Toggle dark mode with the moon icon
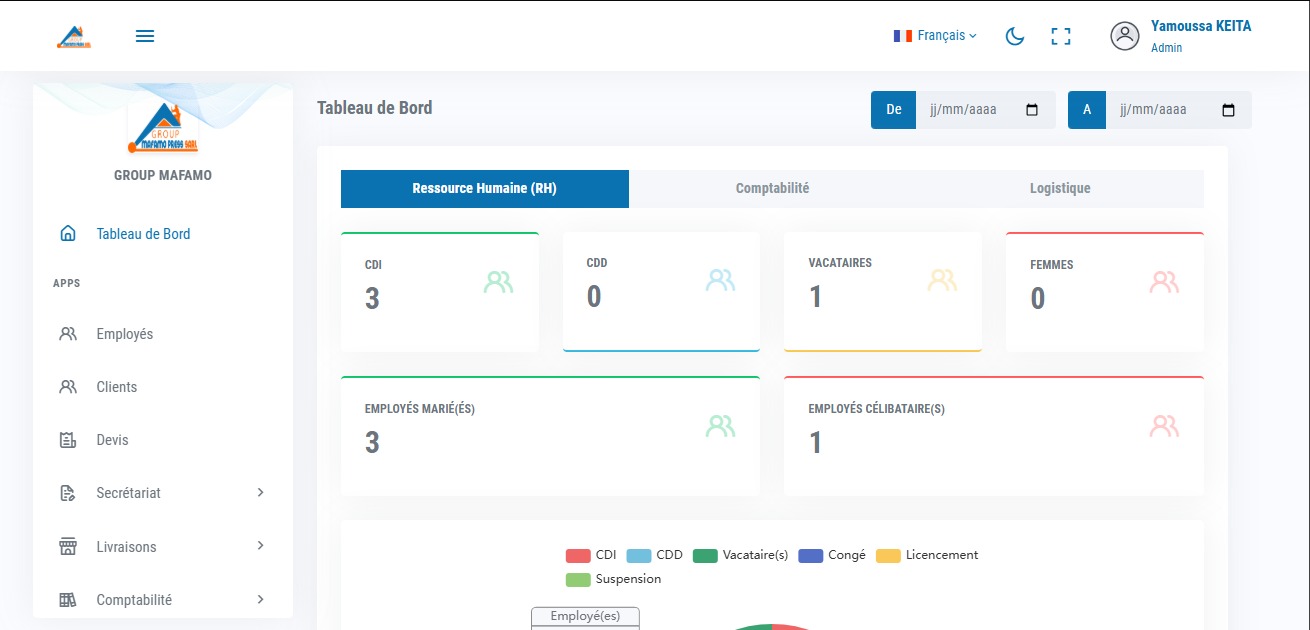Screen dimensions: 1310x630 1015,36
